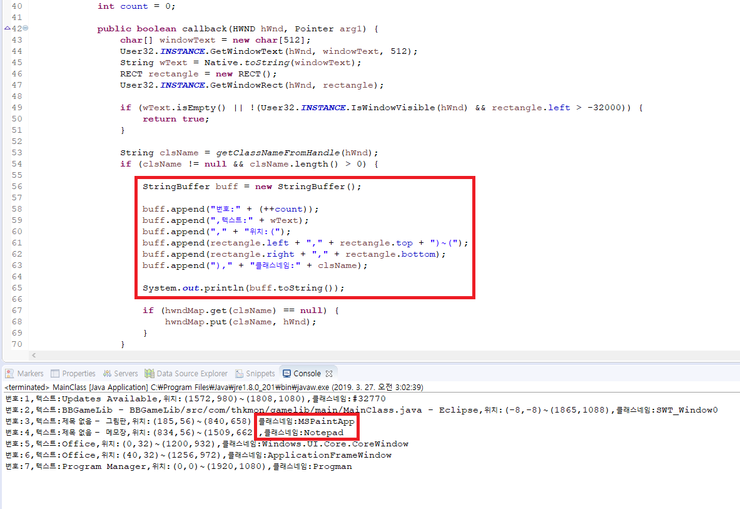The height and width of the screenshot is (509, 740).
Task: Click the Markers view icon
Action: [x=9, y=373]
